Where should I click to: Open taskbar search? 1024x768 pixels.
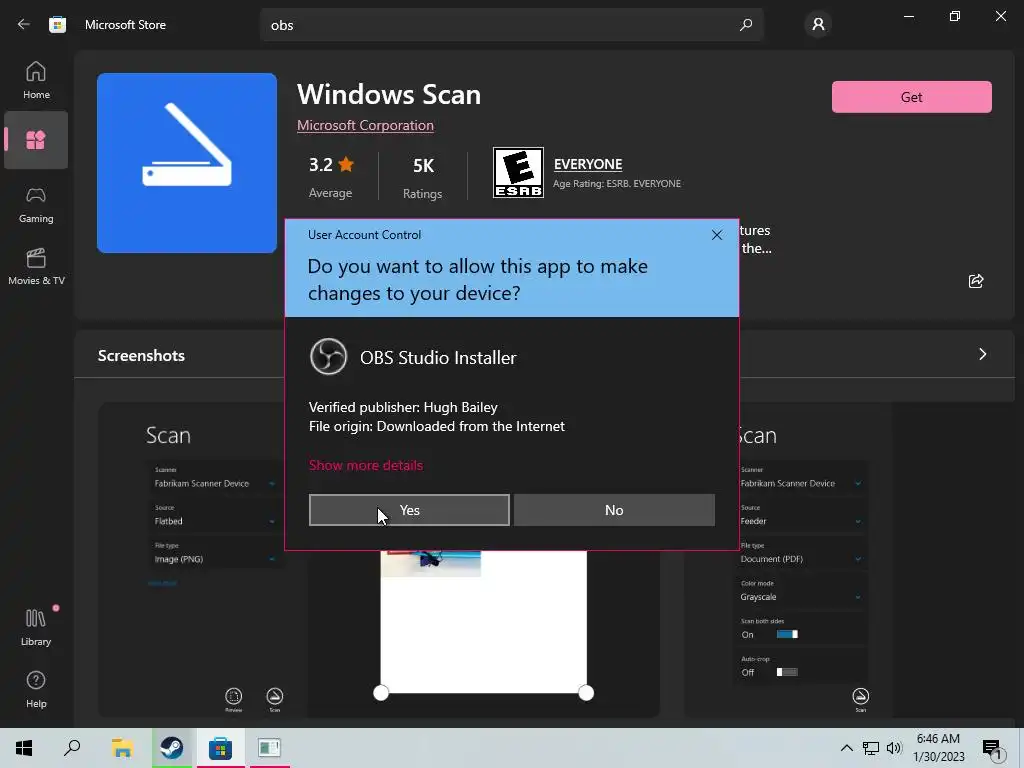pyautogui.click(x=72, y=748)
